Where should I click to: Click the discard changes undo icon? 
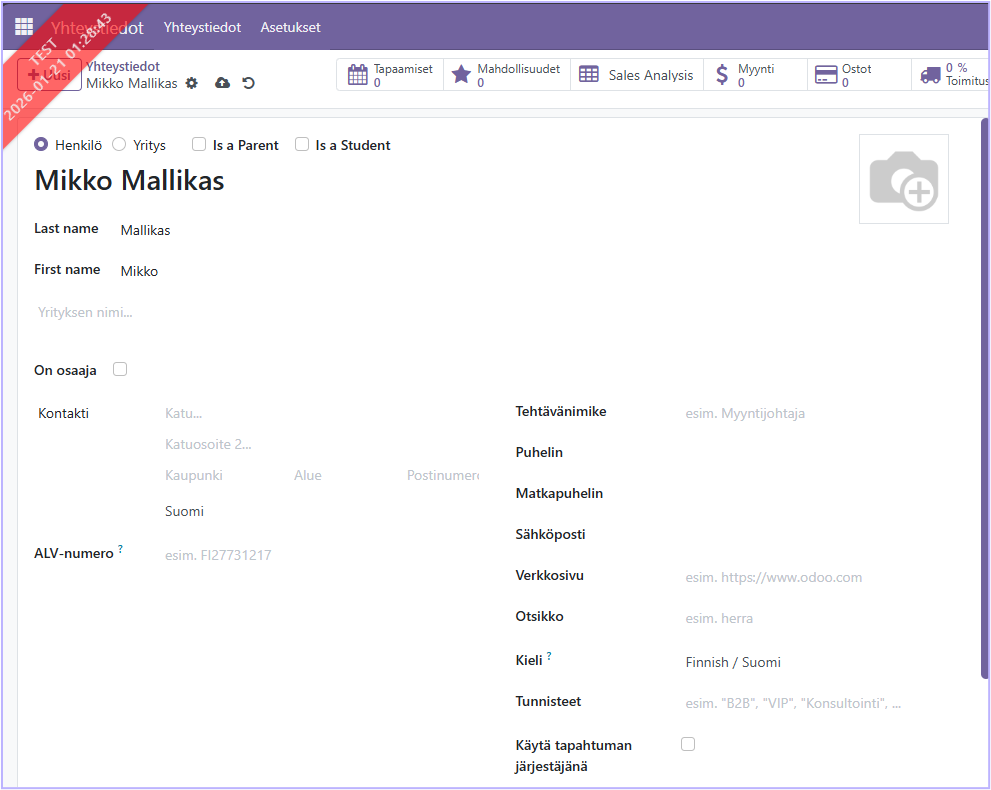(x=248, y=83)
